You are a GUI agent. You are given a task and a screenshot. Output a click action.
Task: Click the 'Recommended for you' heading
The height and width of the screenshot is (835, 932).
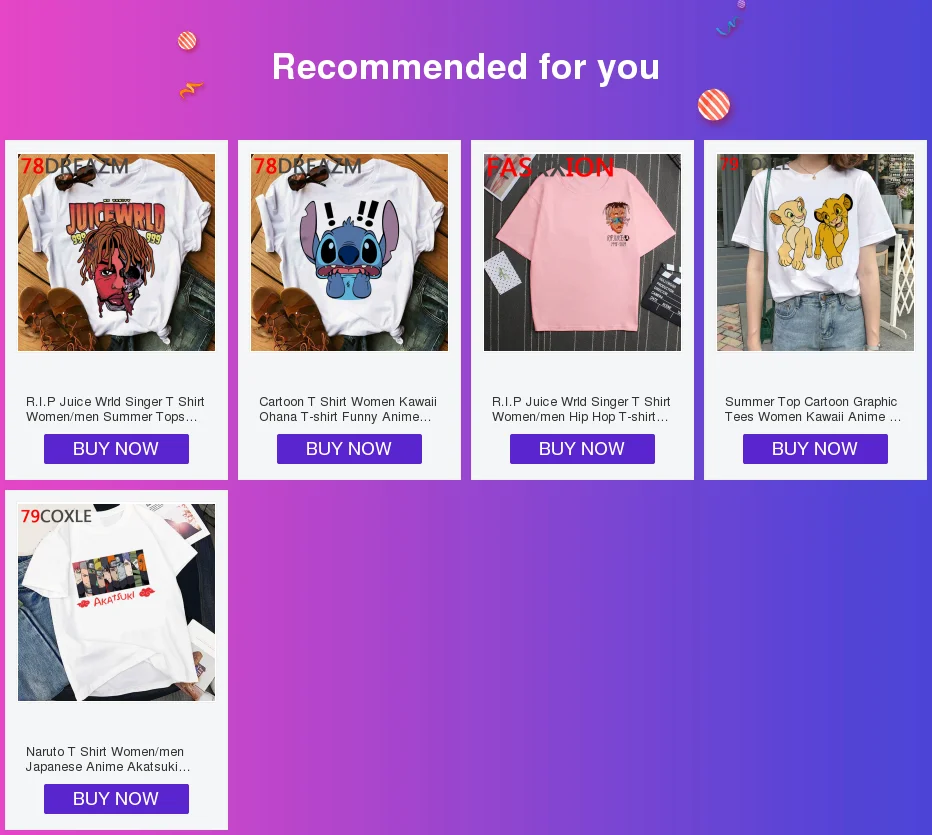(x=465, y=67)
